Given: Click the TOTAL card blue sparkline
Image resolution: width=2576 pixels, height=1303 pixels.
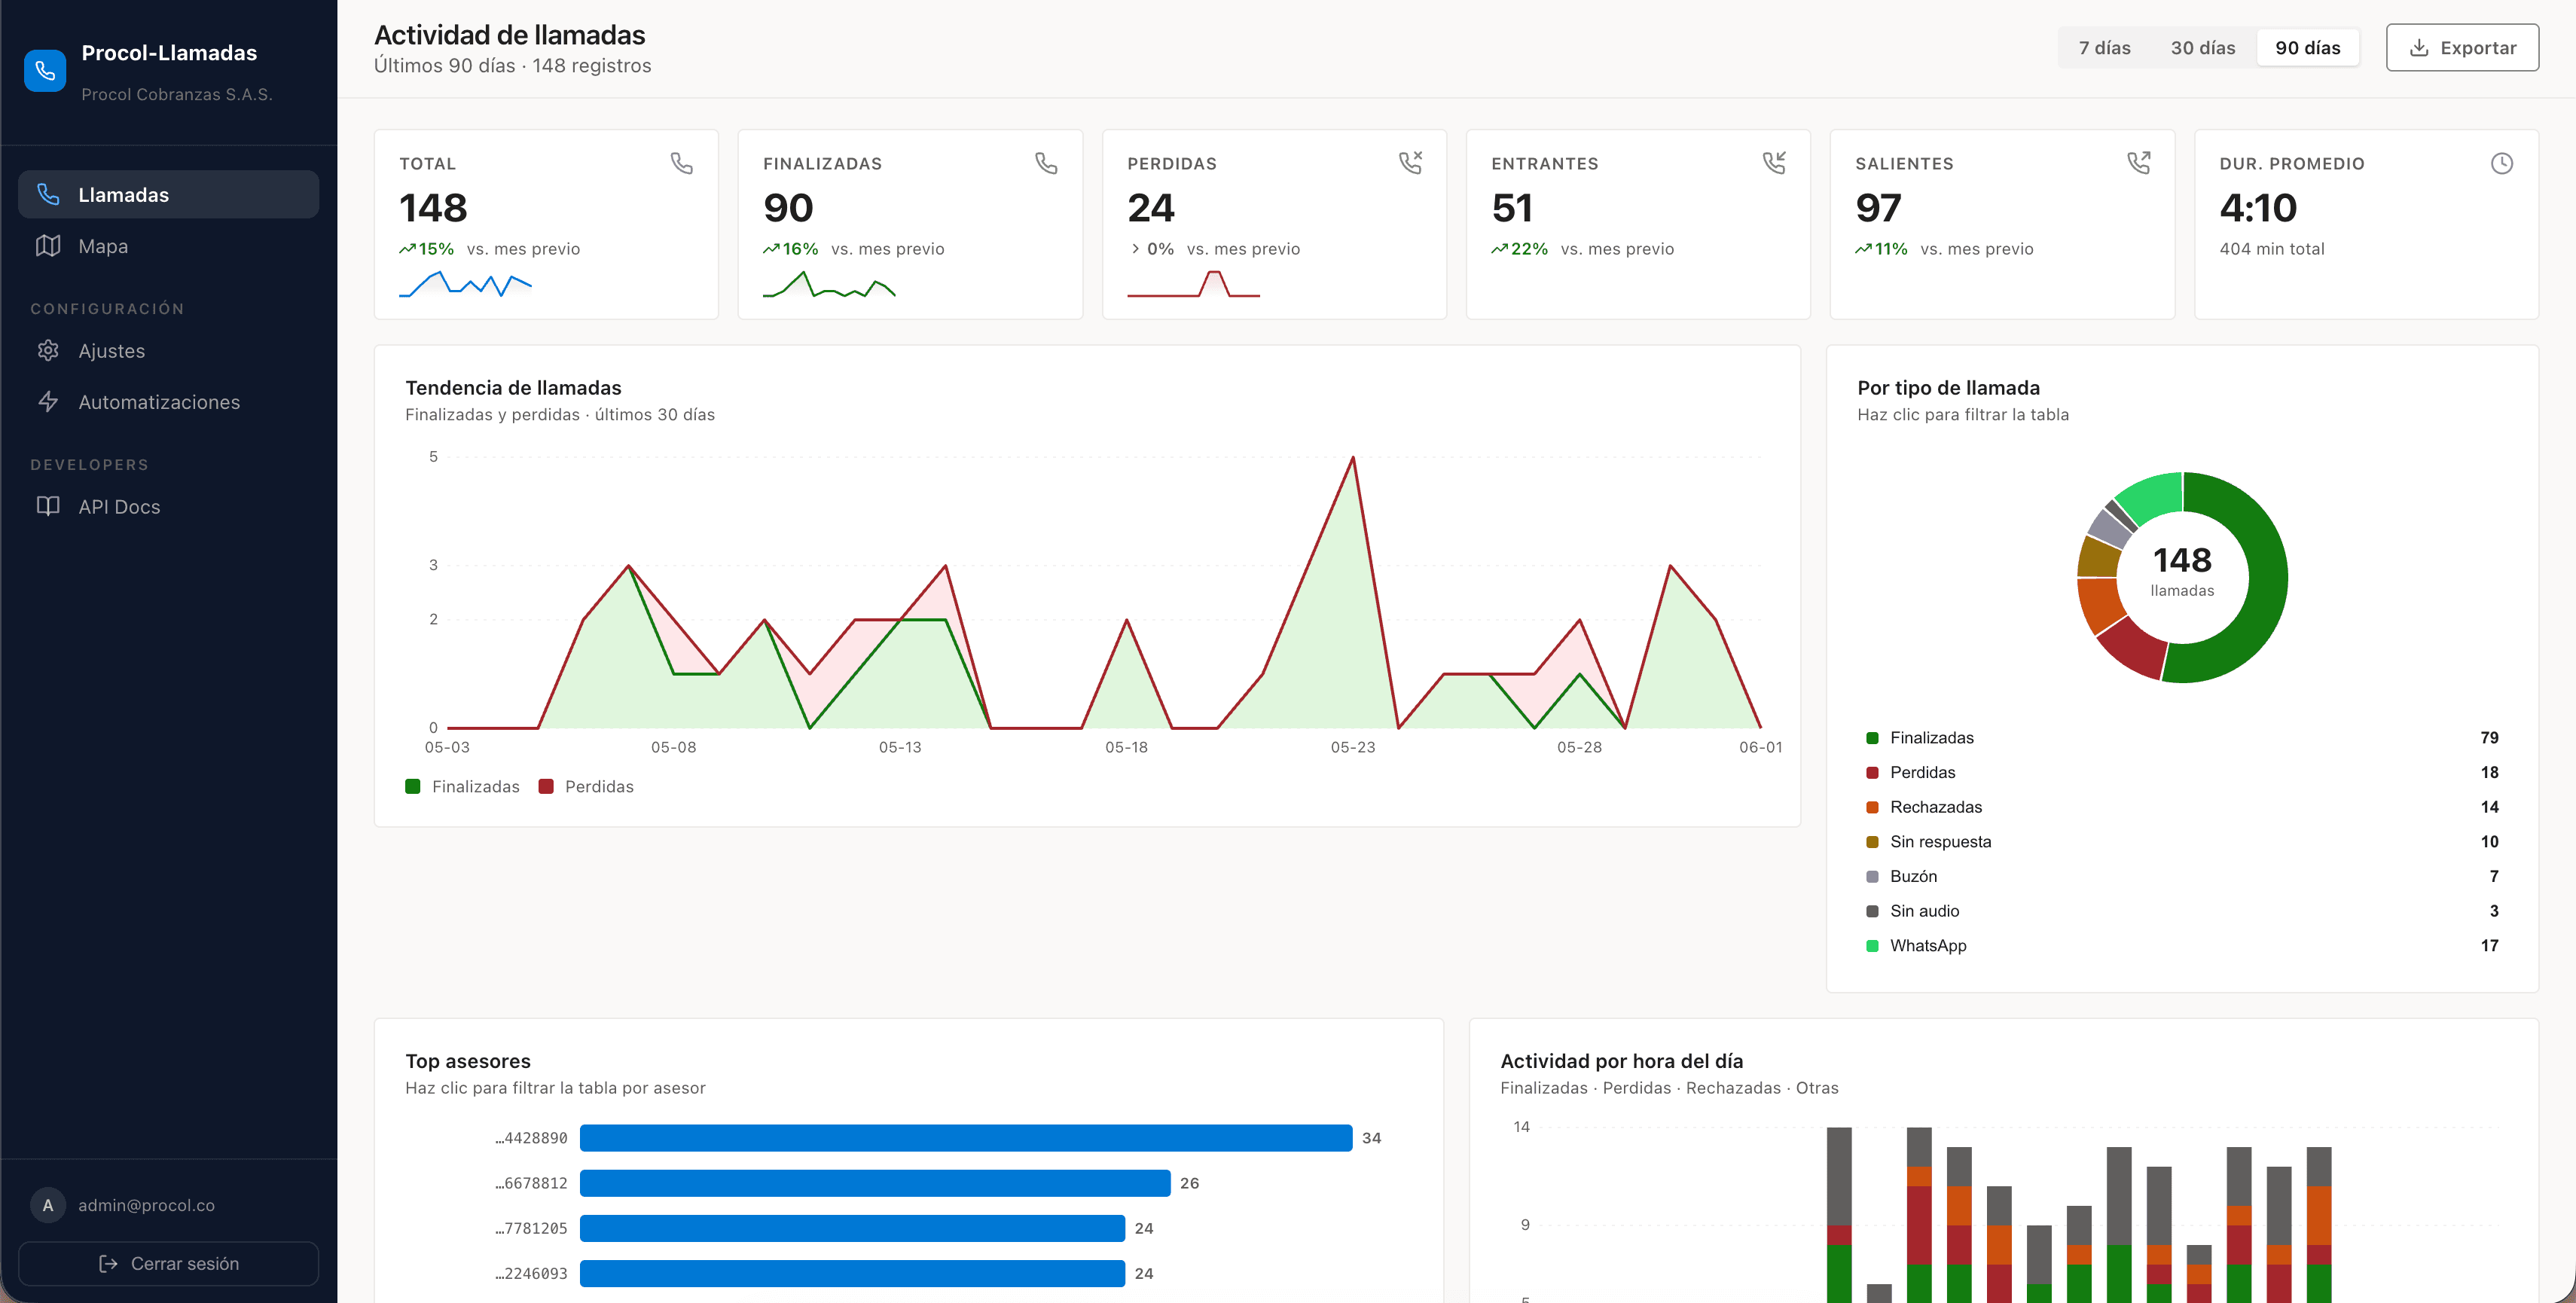Looking at the screenshot, I should (x=465, y=284).
